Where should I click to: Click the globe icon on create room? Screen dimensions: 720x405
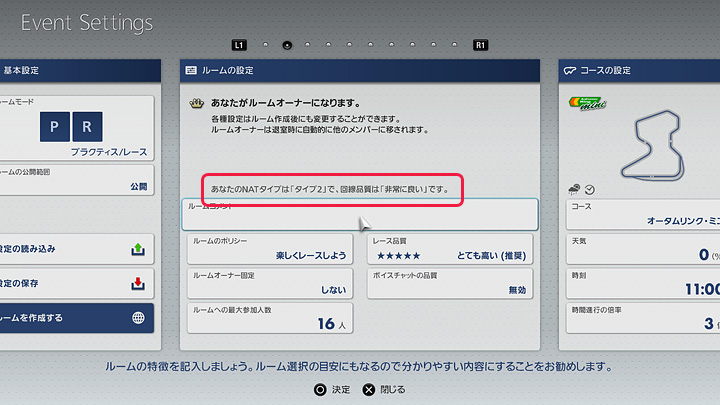(138, 318)
